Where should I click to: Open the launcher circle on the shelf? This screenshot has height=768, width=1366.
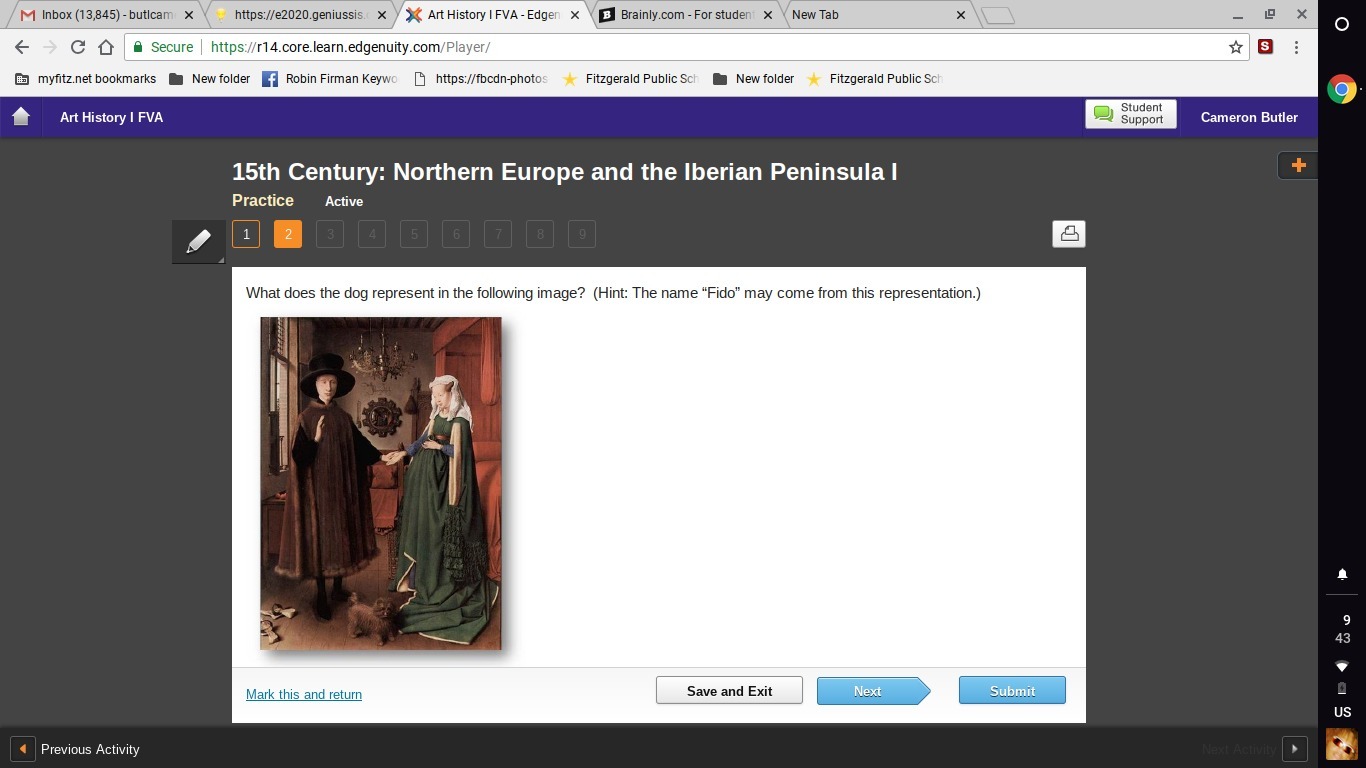click(x=1342, y=24)
